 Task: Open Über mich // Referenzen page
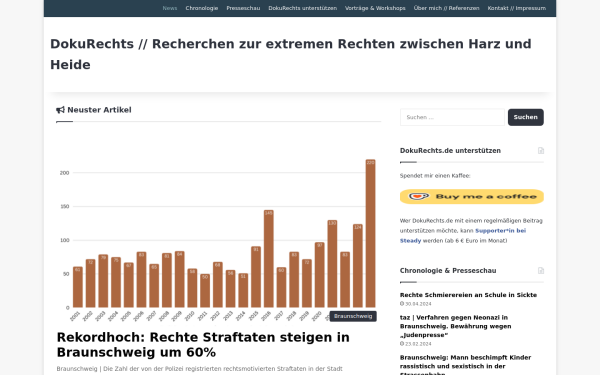pos(446,8)
